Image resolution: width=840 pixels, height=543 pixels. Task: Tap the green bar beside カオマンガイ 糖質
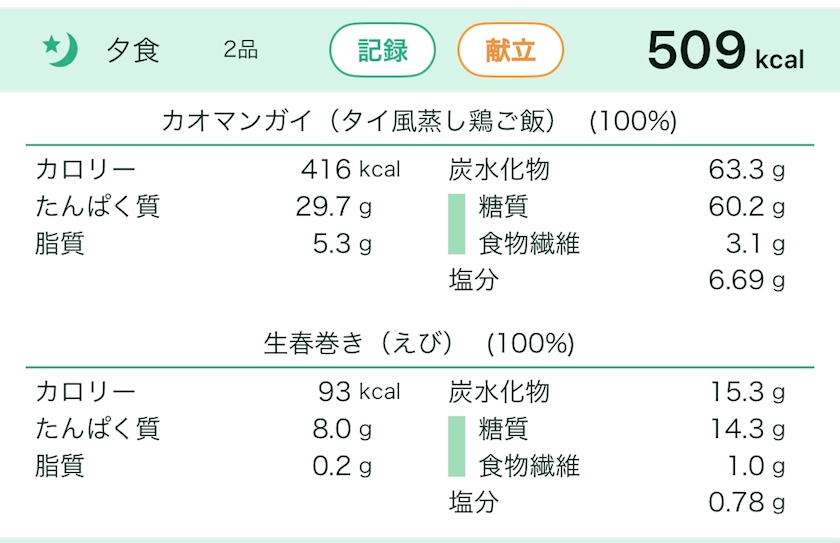456,225
